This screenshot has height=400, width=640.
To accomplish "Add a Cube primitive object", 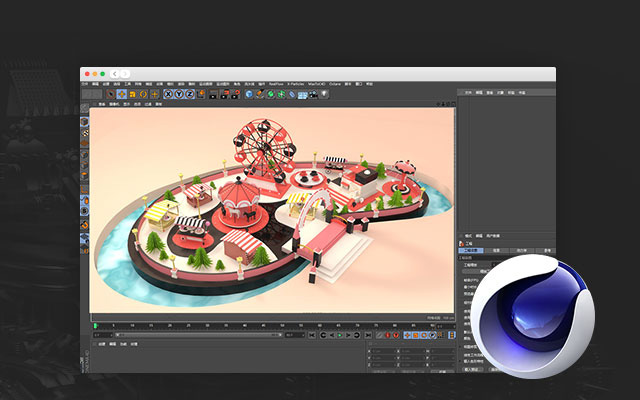I will point(249,94).
